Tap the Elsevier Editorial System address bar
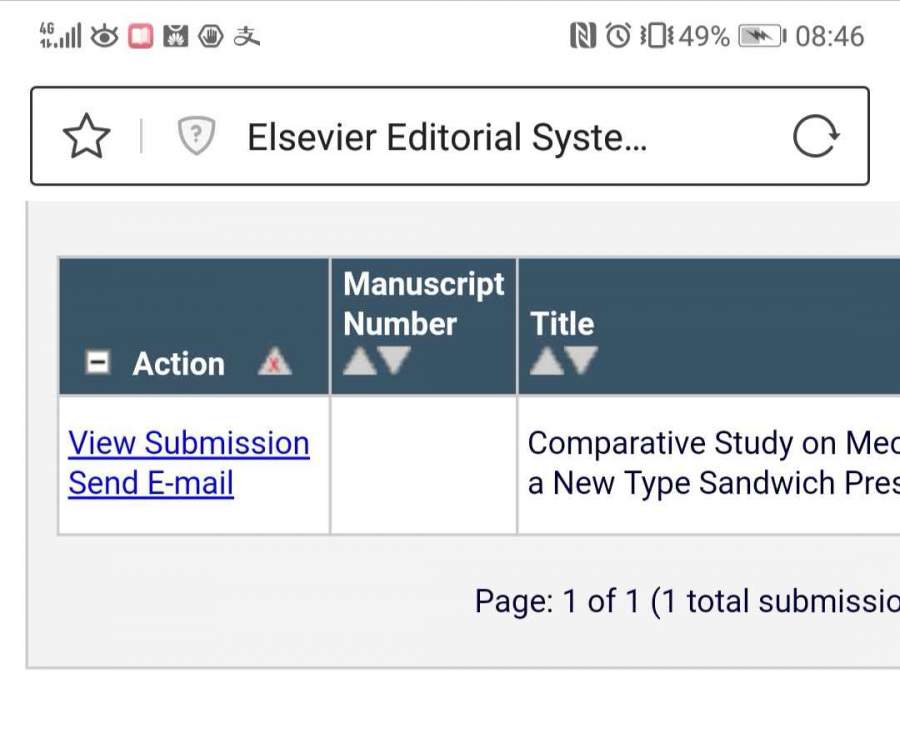This screenshot has height=752, width=900. [x=447, y=137]
